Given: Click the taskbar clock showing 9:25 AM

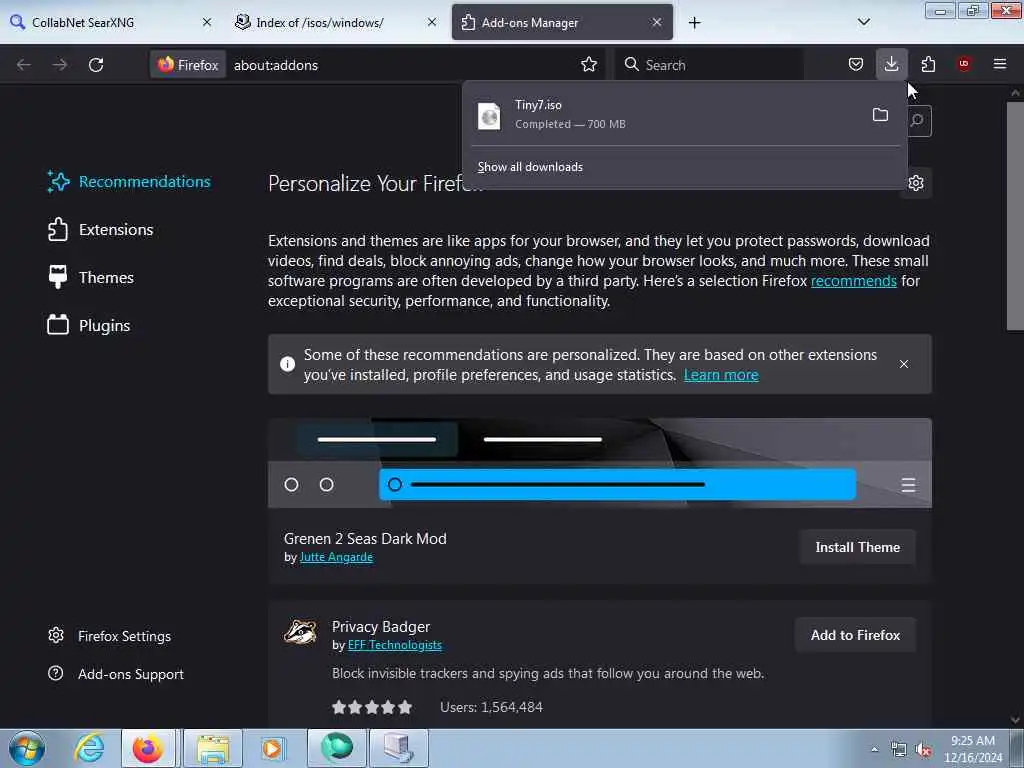Looking at the screenshot, I should coord(973,749).
